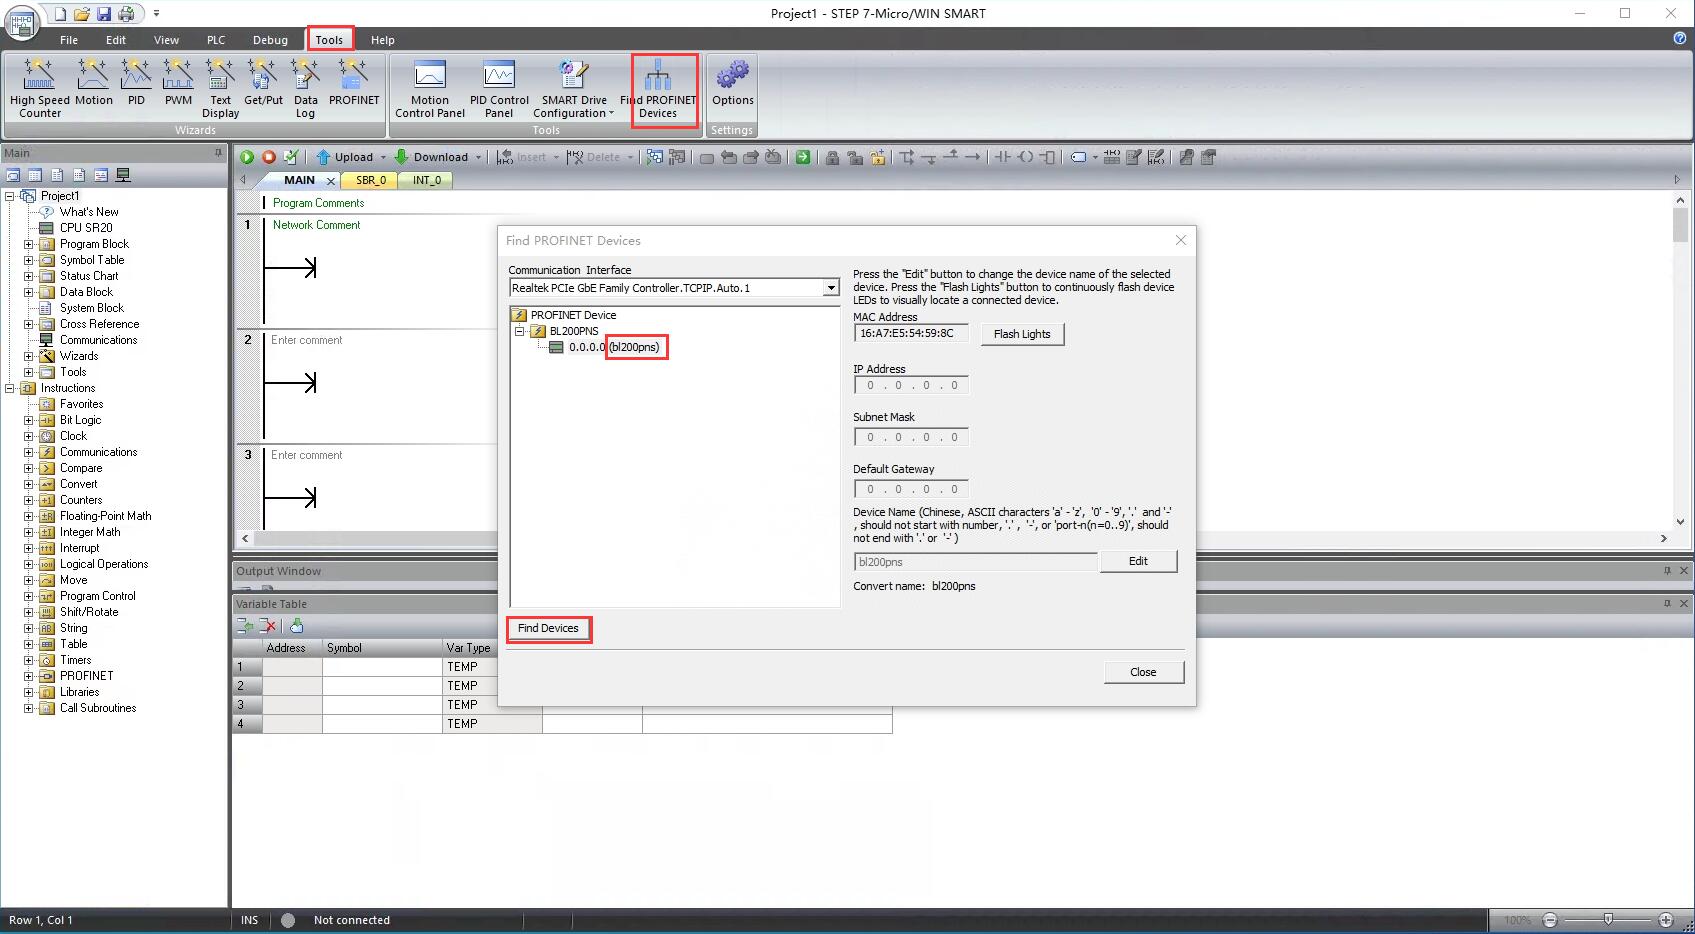Collapse the Project1 root node
Viewport: 1695px width, 934px height.
tap(10, 196)
